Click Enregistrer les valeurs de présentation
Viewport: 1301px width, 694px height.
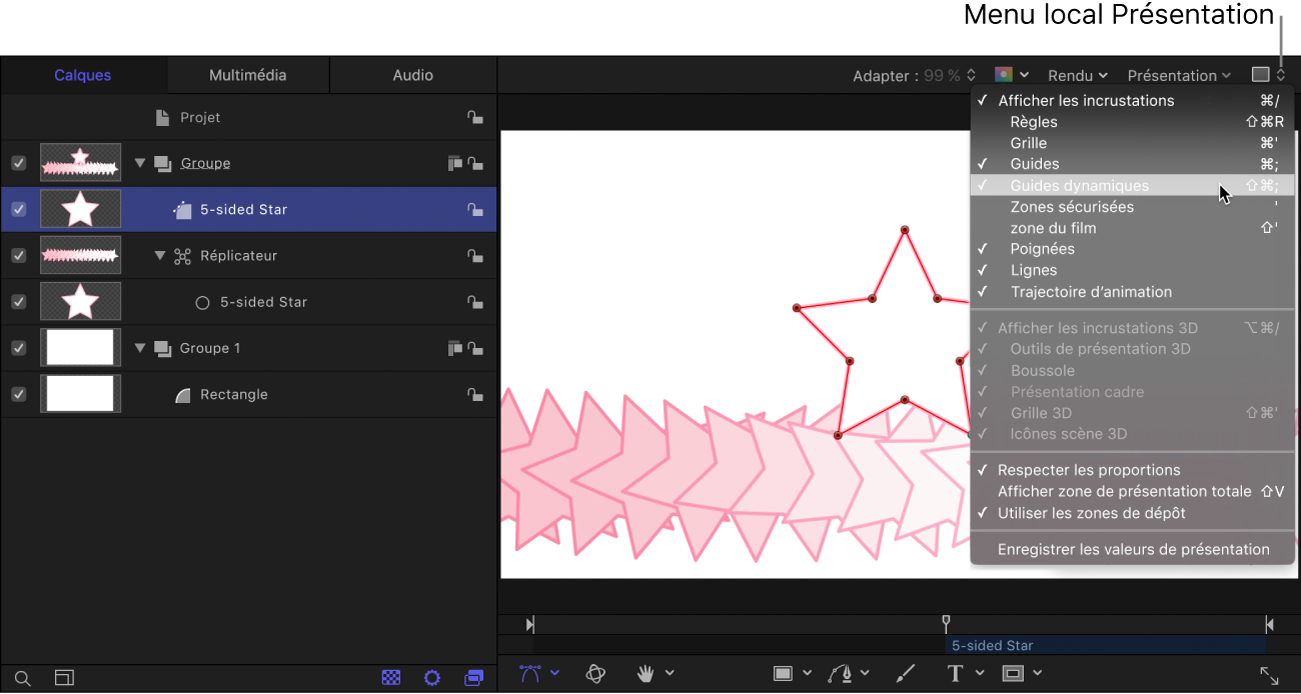1133,549
